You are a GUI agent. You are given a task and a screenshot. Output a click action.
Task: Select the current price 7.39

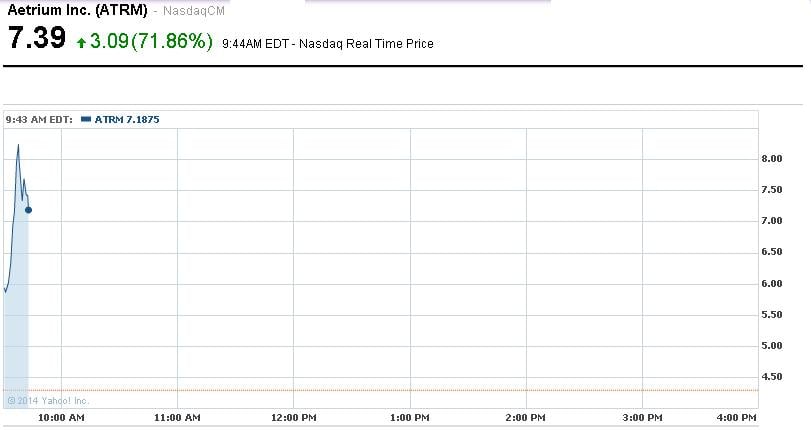(37, 40)
